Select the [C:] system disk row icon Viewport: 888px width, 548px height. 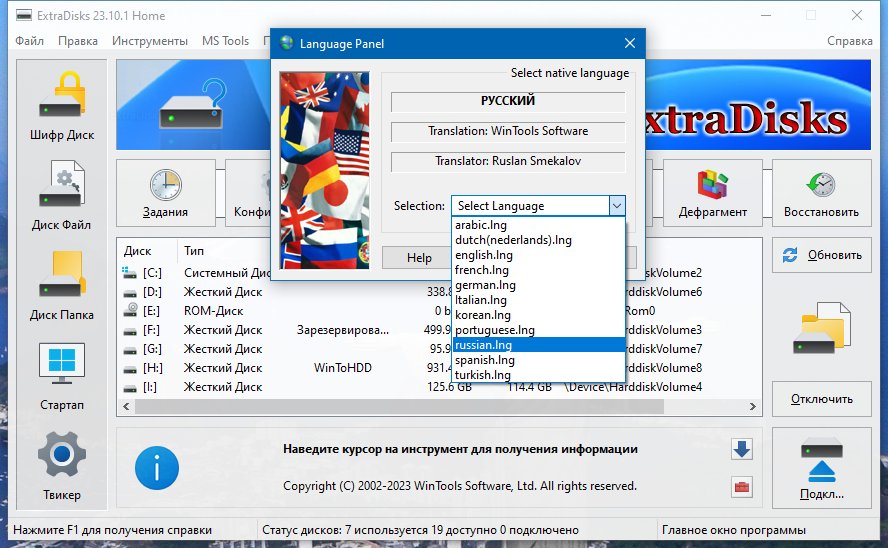130,273
